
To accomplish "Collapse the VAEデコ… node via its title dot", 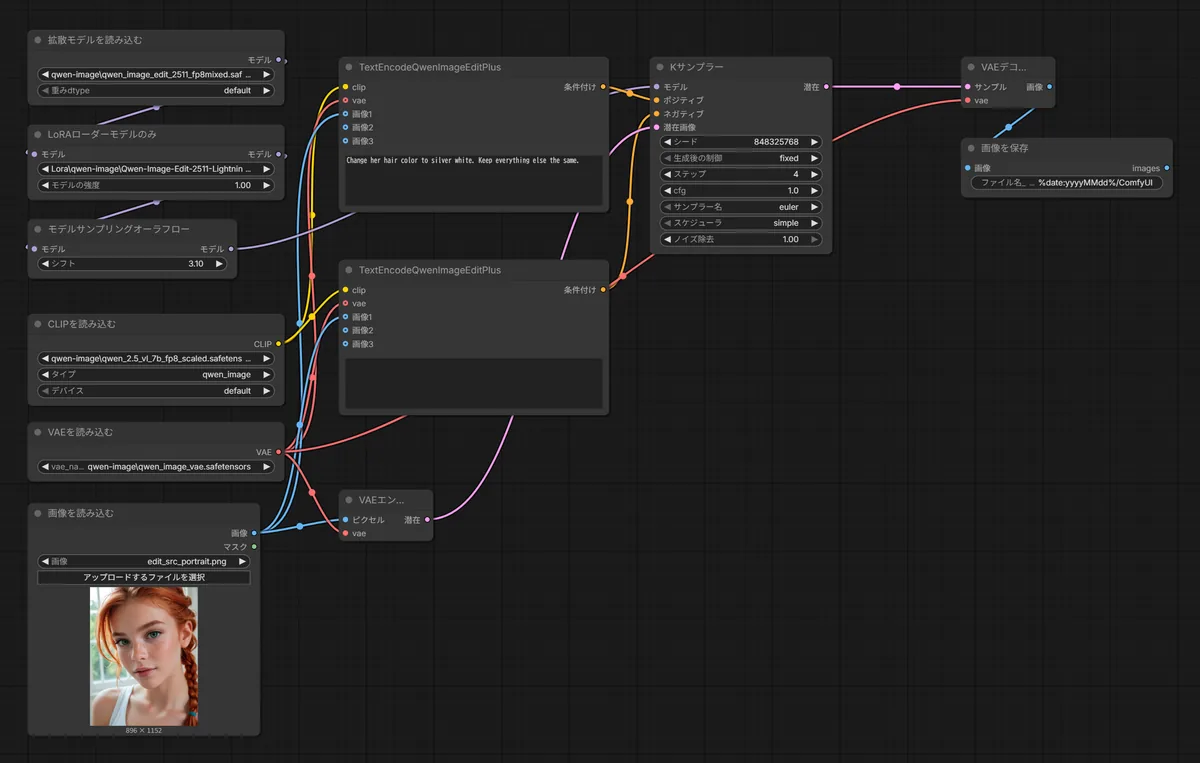I will [971, 67].
